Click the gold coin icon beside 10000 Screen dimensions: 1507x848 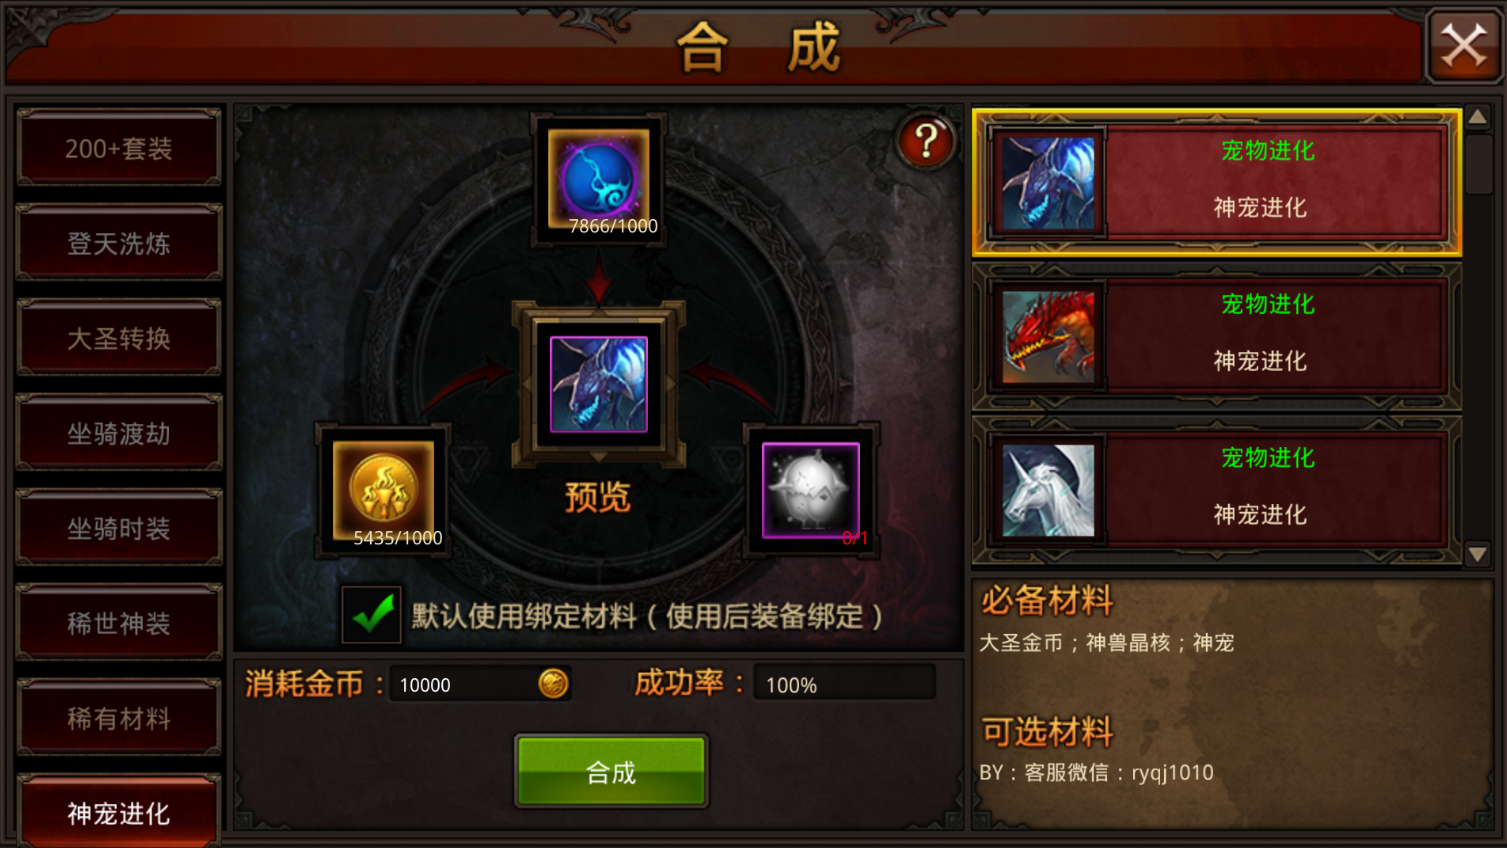tap(553, 683)
